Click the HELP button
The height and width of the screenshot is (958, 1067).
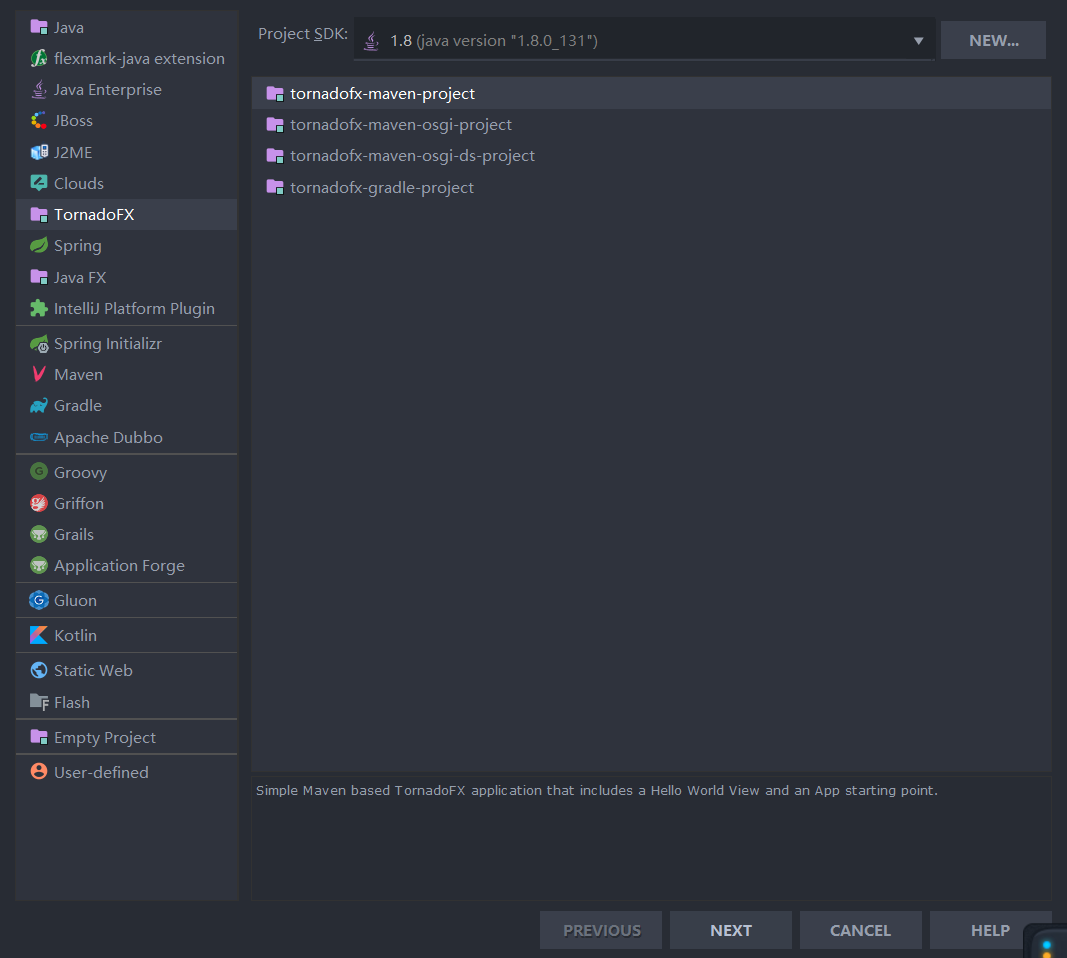[989, 930]
